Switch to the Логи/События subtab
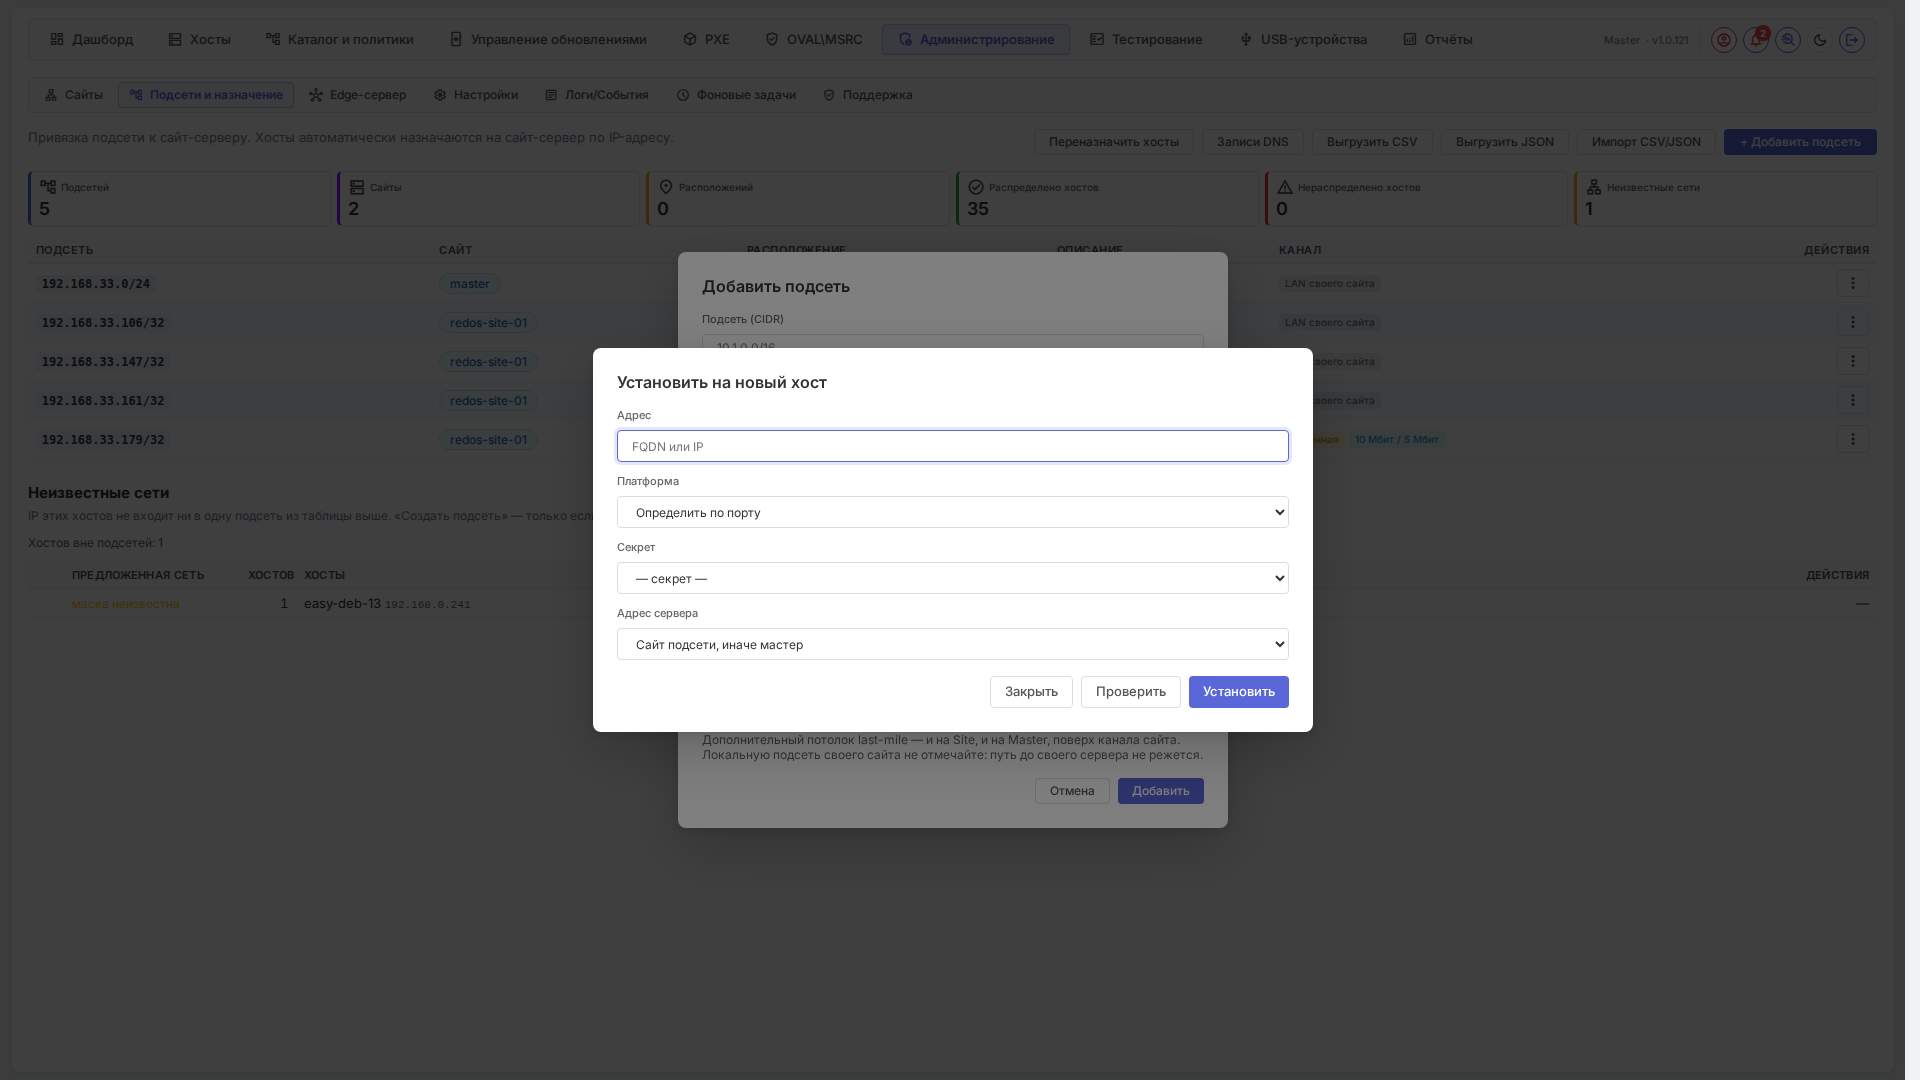Screen dimensions: 1920x1080 click(597, 95)
